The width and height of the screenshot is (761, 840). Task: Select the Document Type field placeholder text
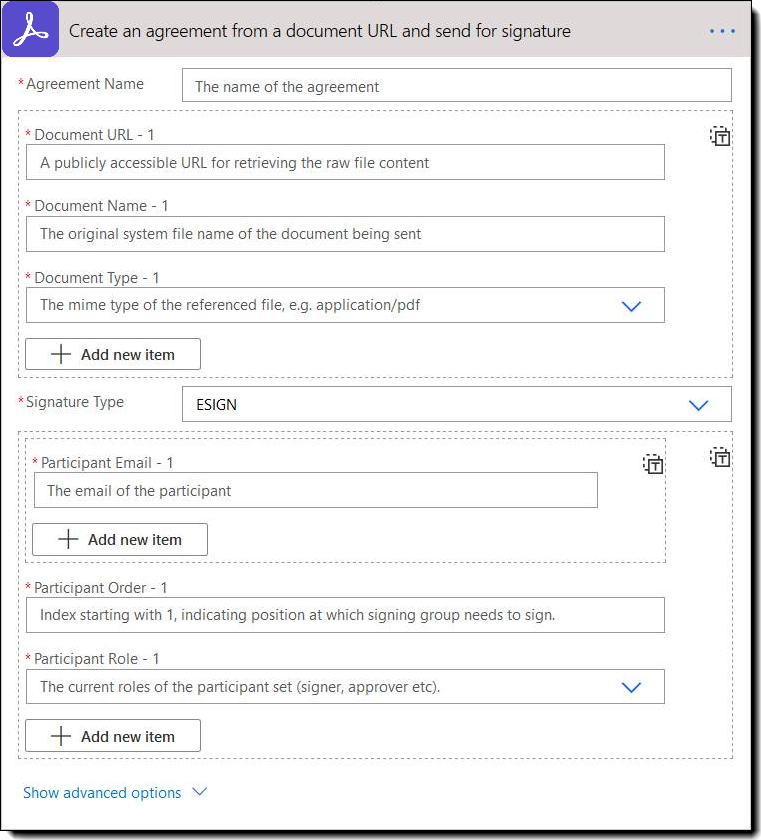tap(230, 305)
